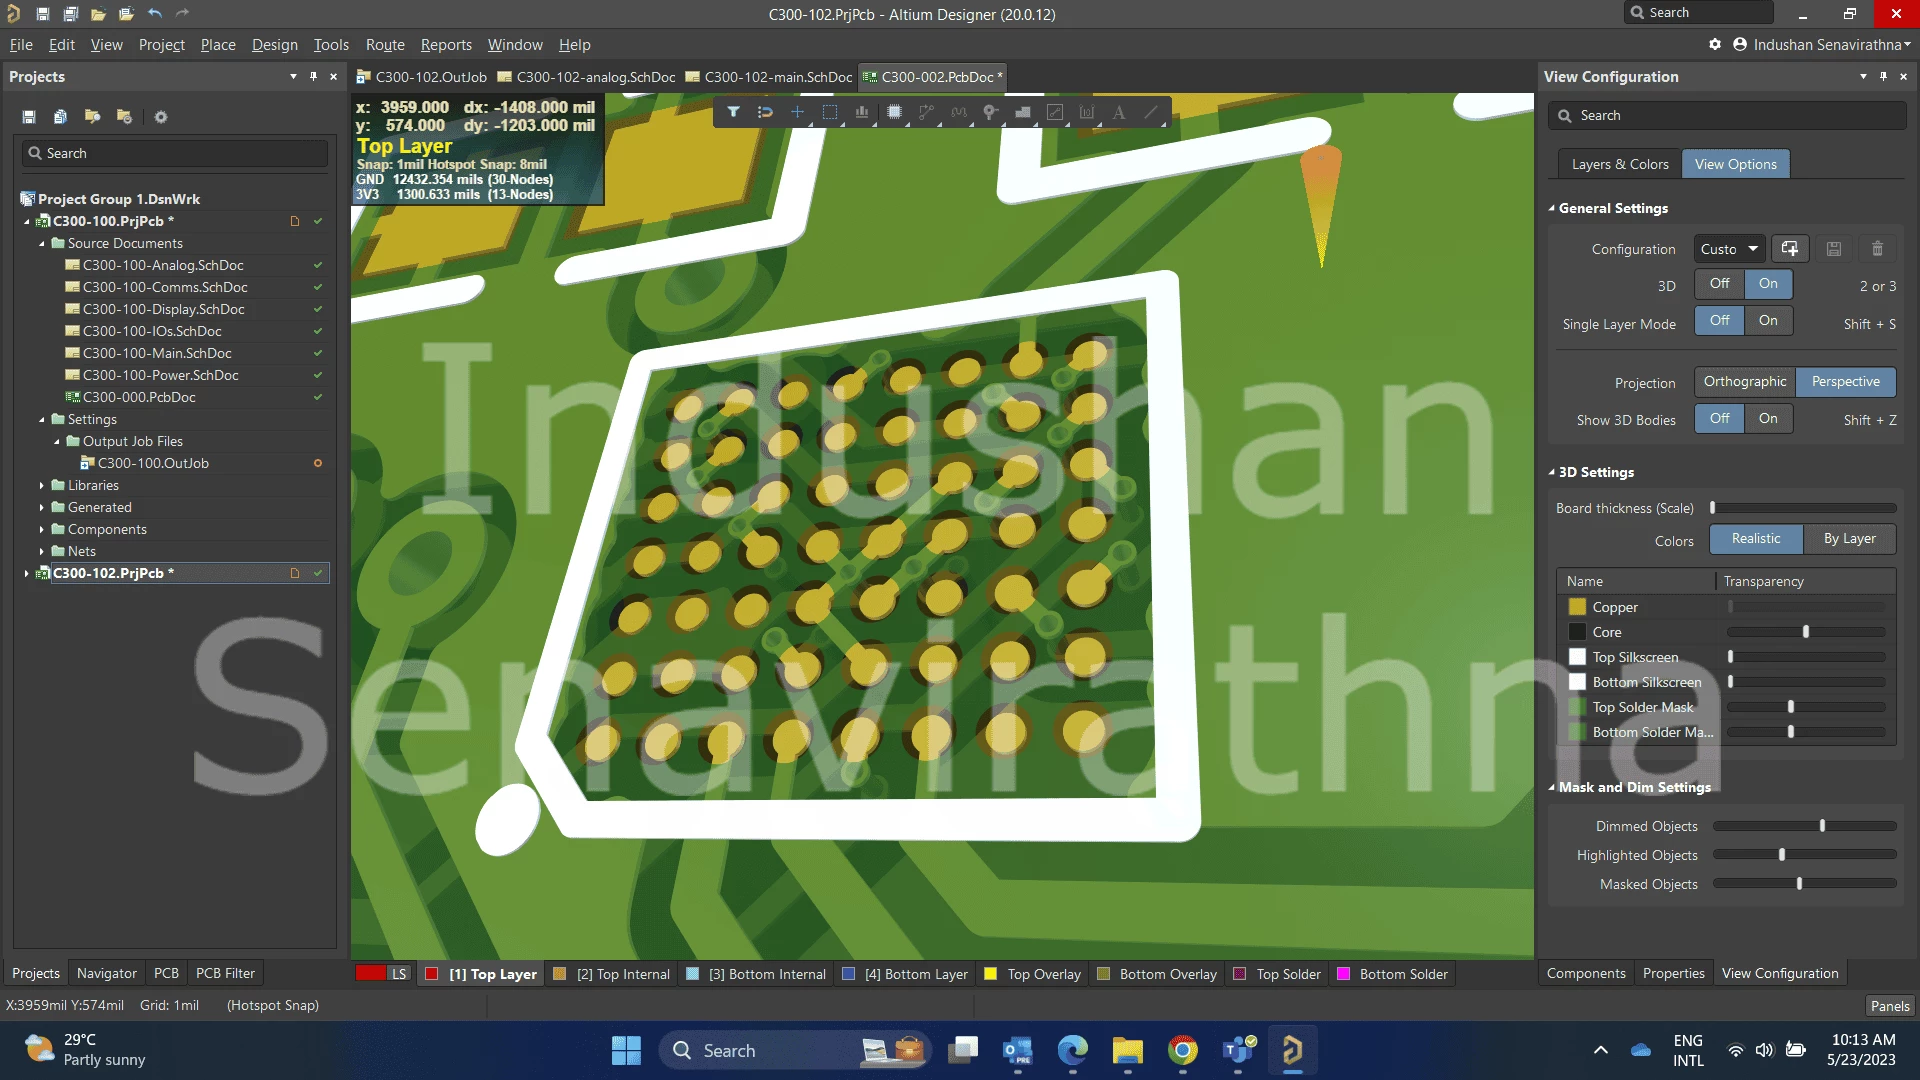
Task: Choose Realistic colors mode
Action: (x=1756, y=539)
